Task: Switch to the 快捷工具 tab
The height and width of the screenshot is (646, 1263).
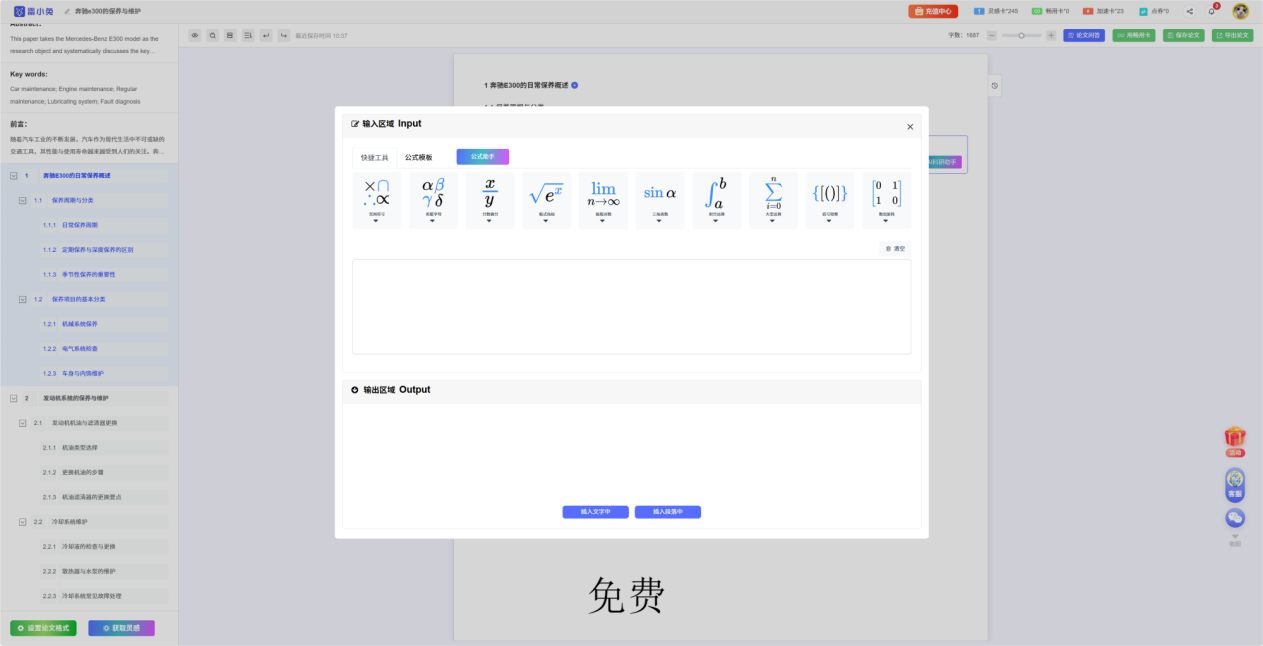Action: pyautogui.click(x=375, y=157)
